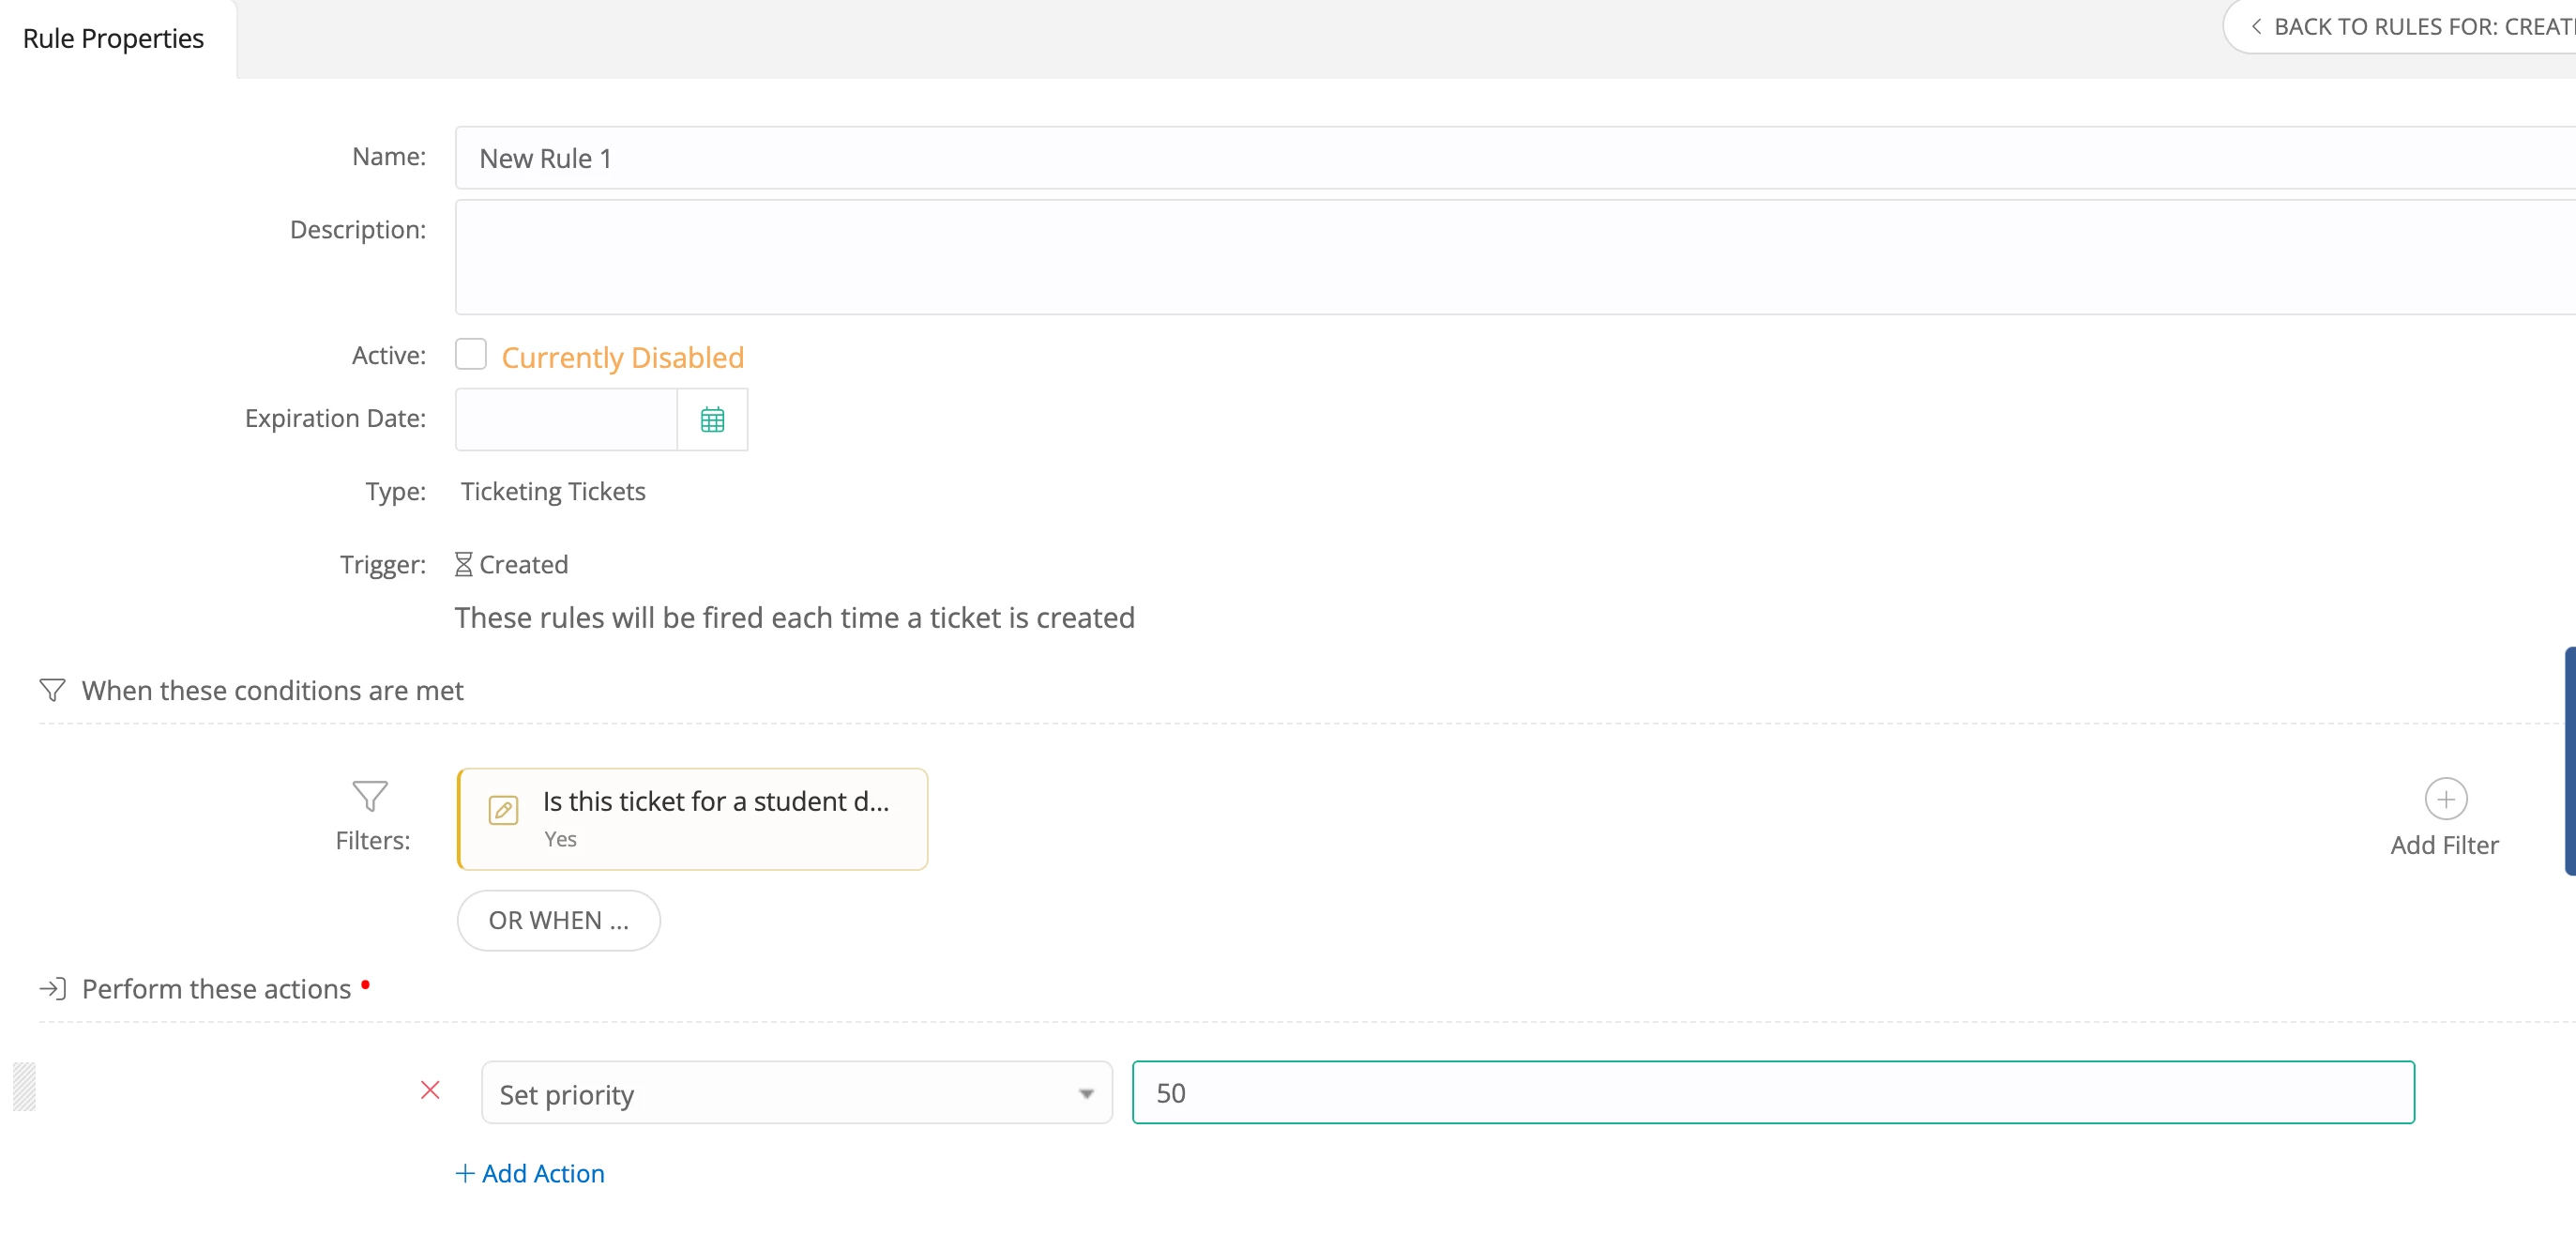Click the edit icon on the student filter
The image size is (2576, 1235).
pyautogui.click(x=503, y=810)
